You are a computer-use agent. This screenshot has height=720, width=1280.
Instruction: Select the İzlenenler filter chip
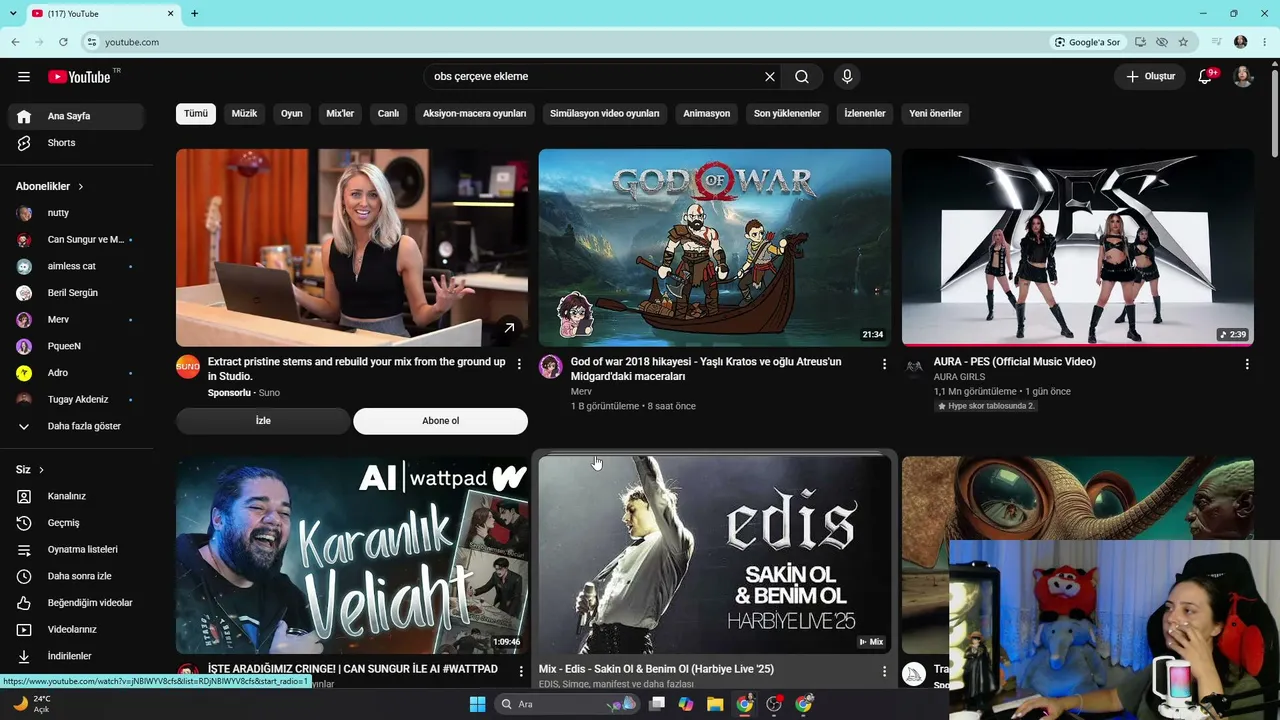click(865, 114)
